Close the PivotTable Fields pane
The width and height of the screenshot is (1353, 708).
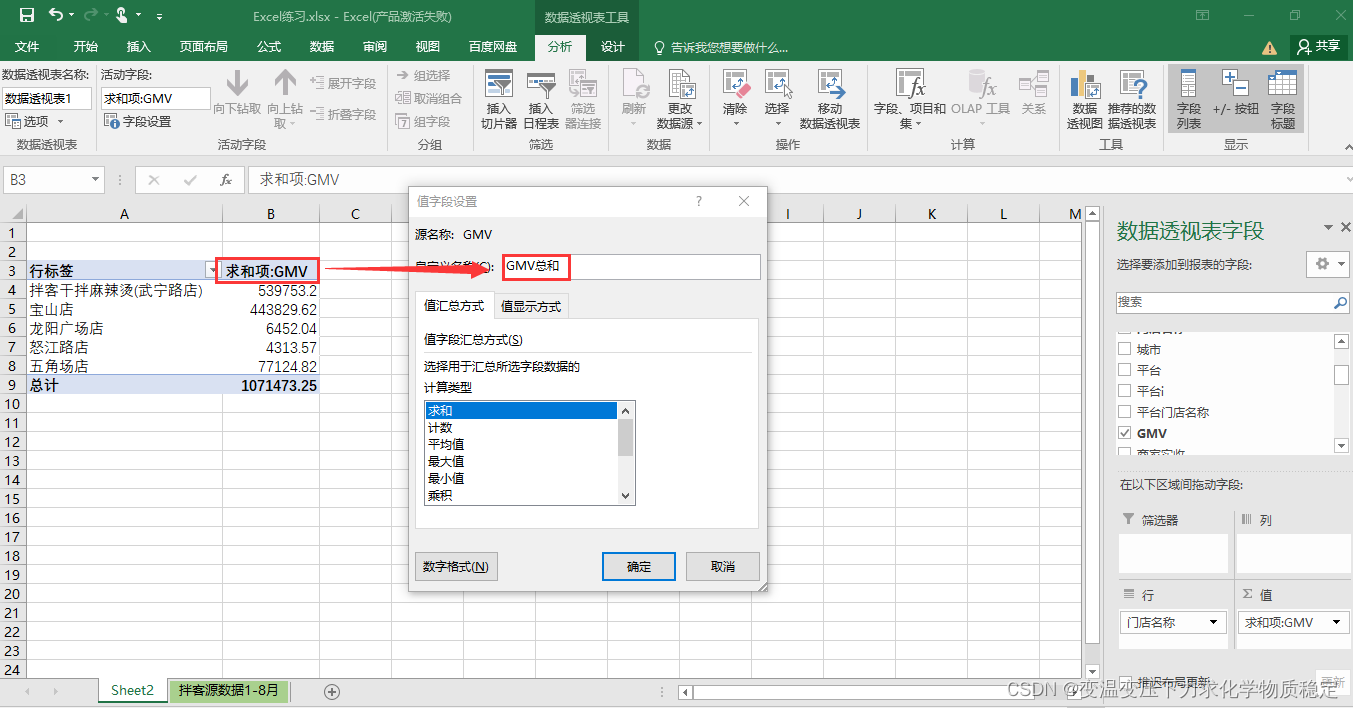click(x=1345, y=227)
